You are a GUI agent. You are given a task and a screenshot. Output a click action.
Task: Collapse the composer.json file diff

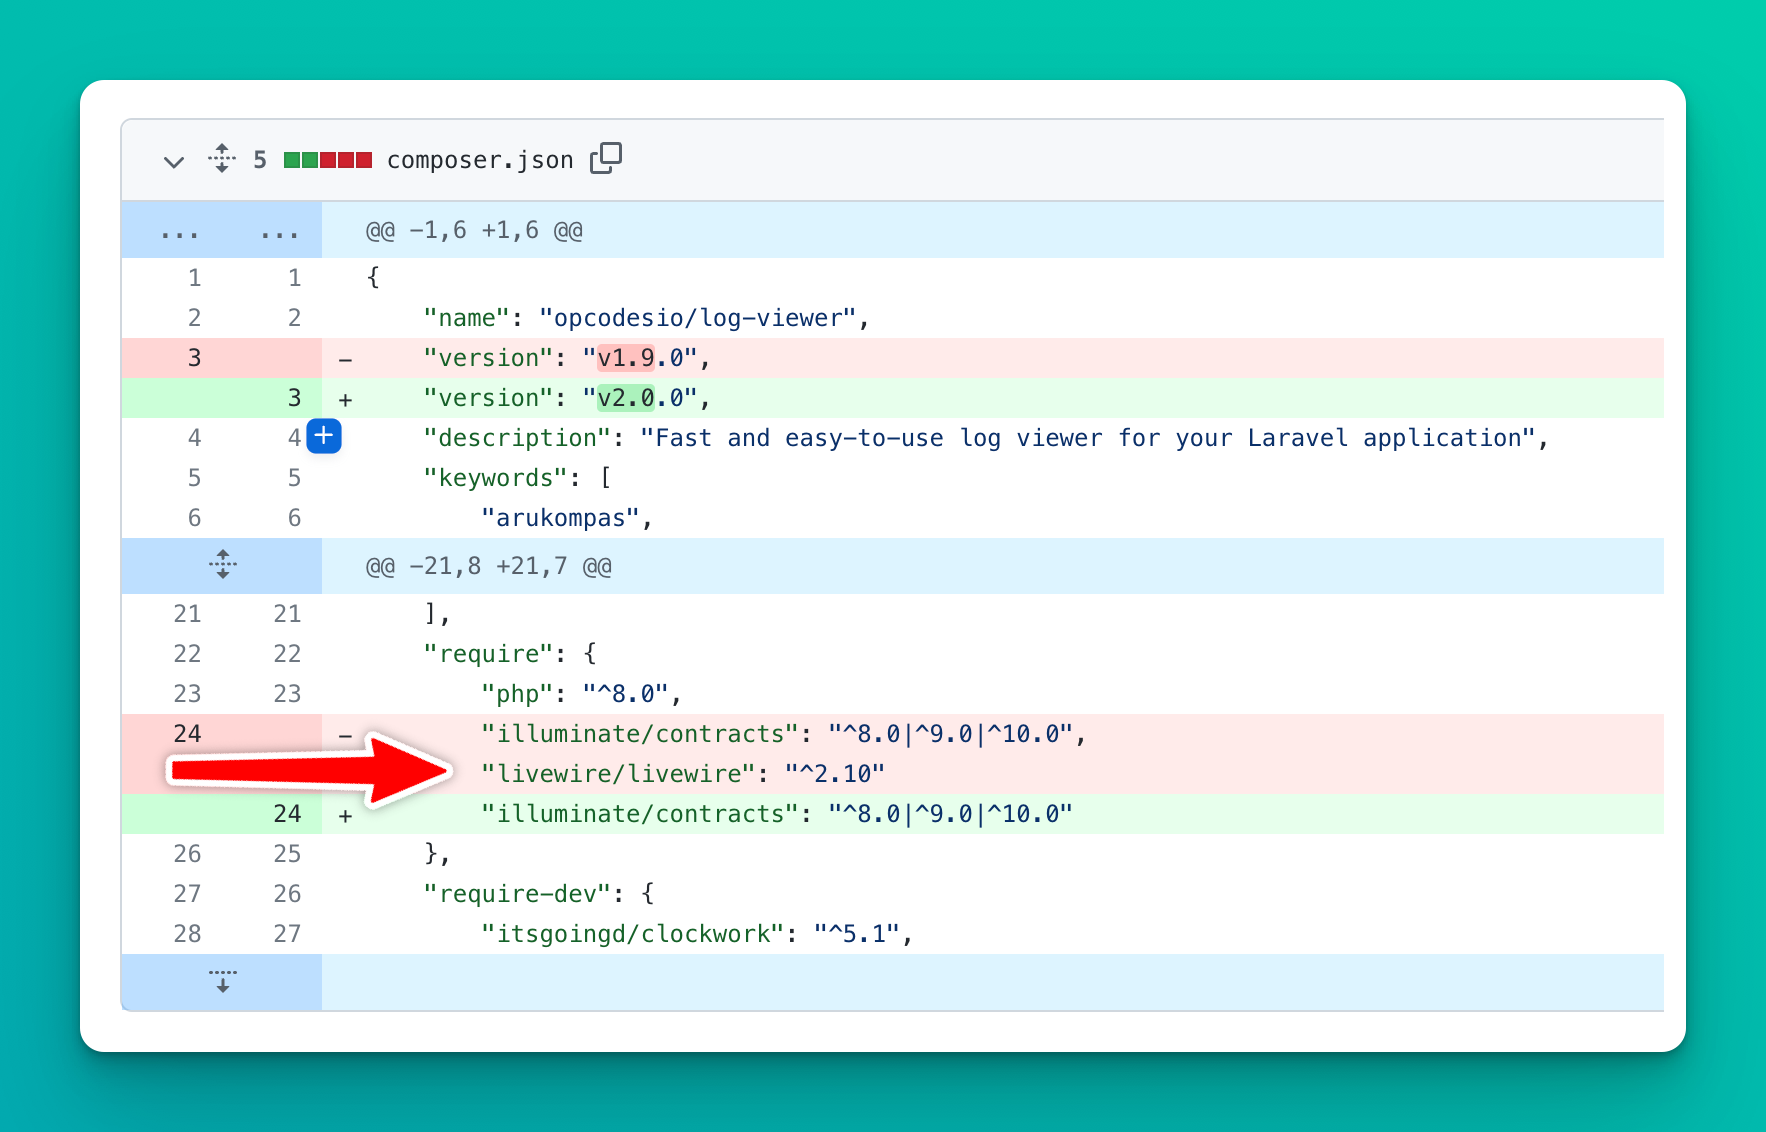(174, 161)
